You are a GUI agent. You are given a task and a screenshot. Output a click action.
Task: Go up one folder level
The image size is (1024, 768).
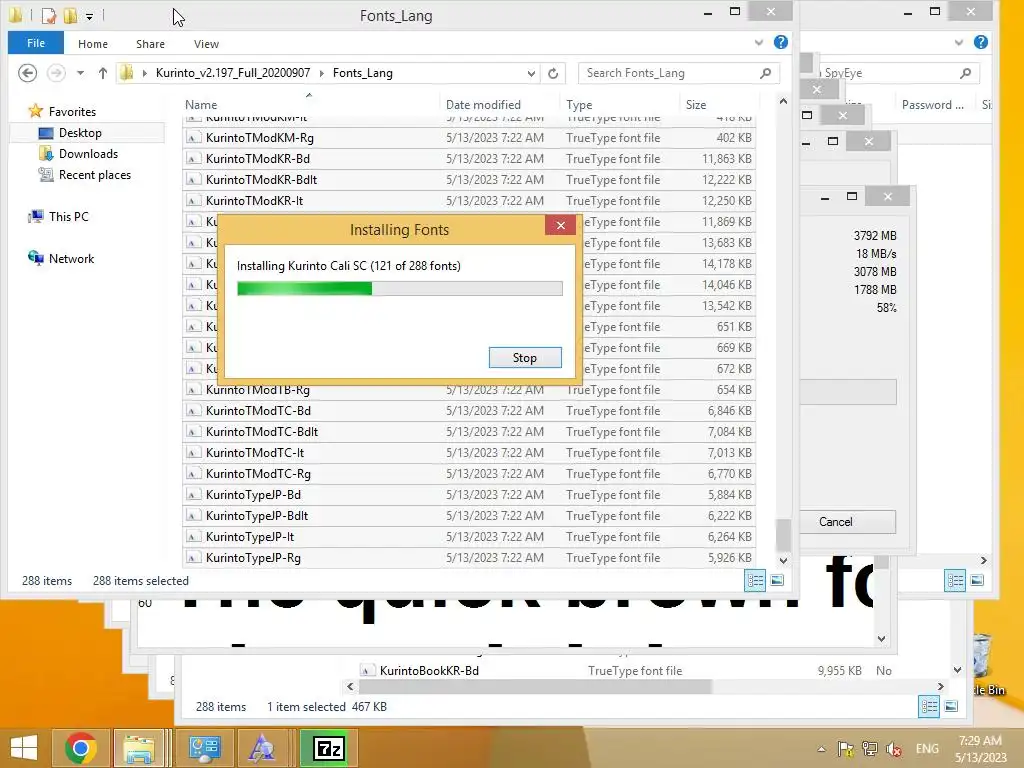pos(103,73)
